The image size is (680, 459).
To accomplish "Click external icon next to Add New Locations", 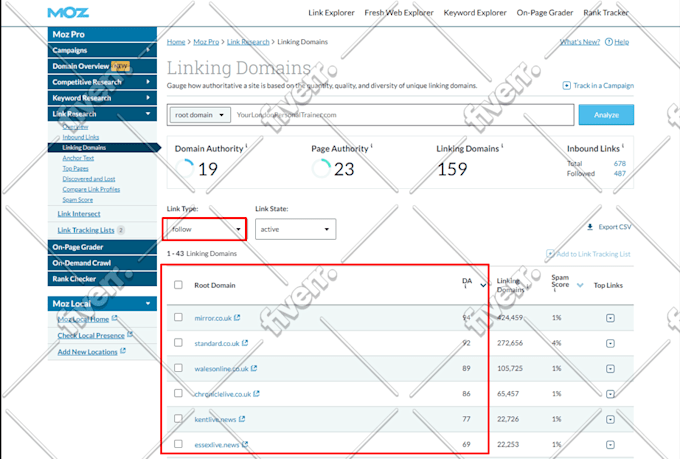I will tap(123, 351).
